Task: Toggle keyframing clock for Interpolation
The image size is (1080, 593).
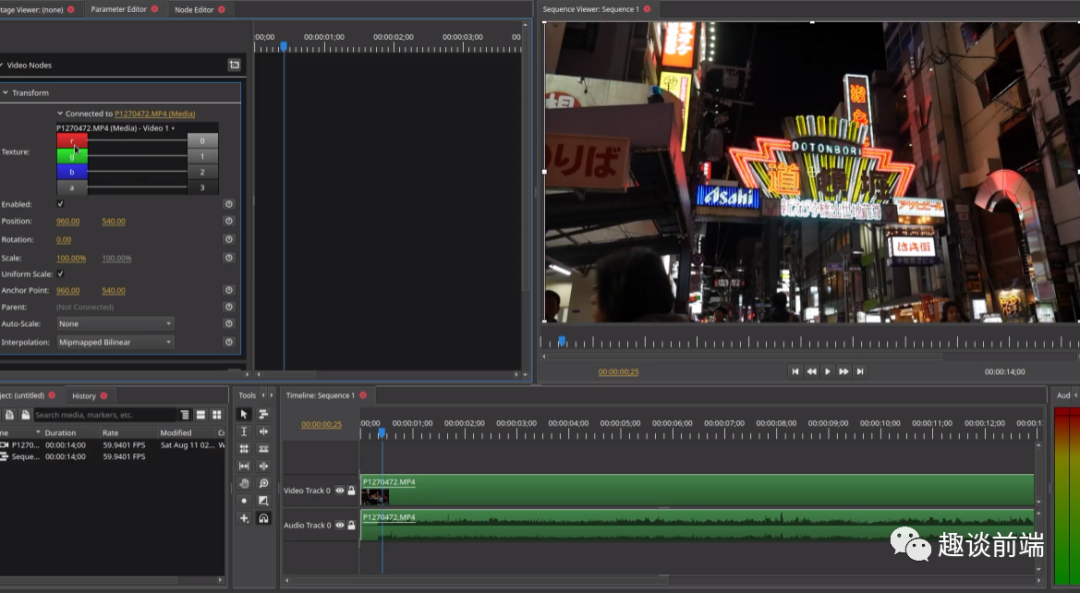Action: tap(229, 342)
